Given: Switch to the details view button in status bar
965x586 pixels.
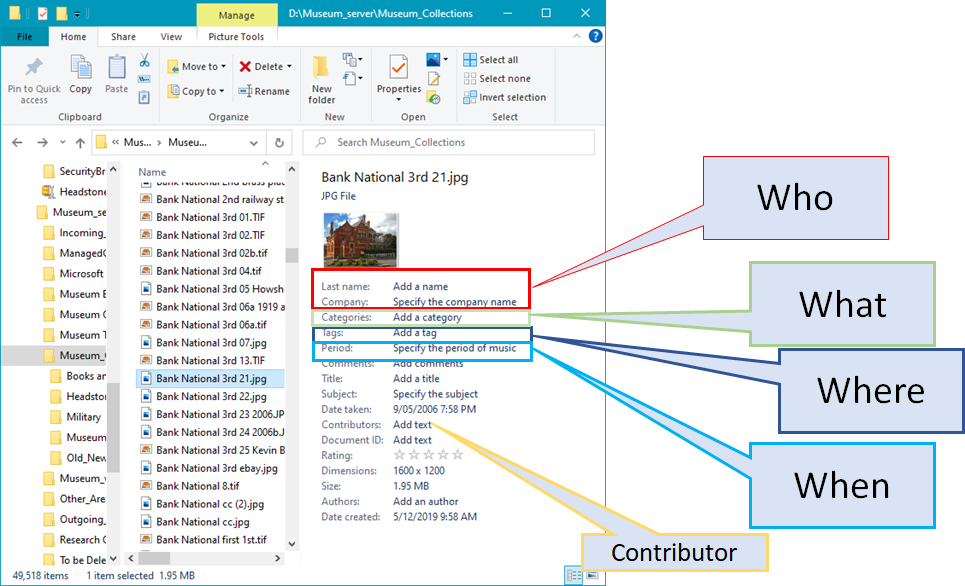Looking at the screenshot, I should (x=574, y=576).
